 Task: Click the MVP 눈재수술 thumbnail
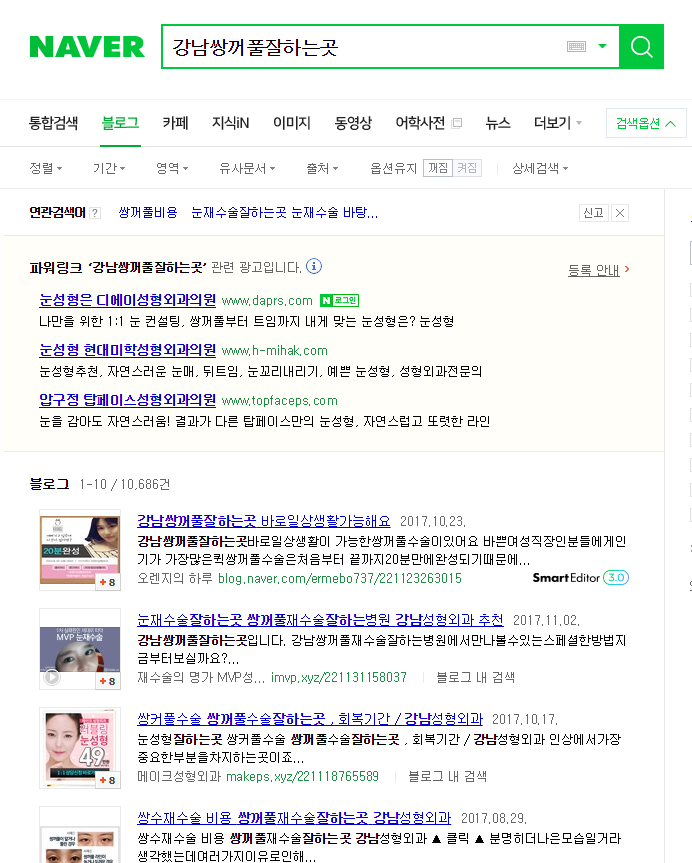pyautogui.click(x=80, y=649)
